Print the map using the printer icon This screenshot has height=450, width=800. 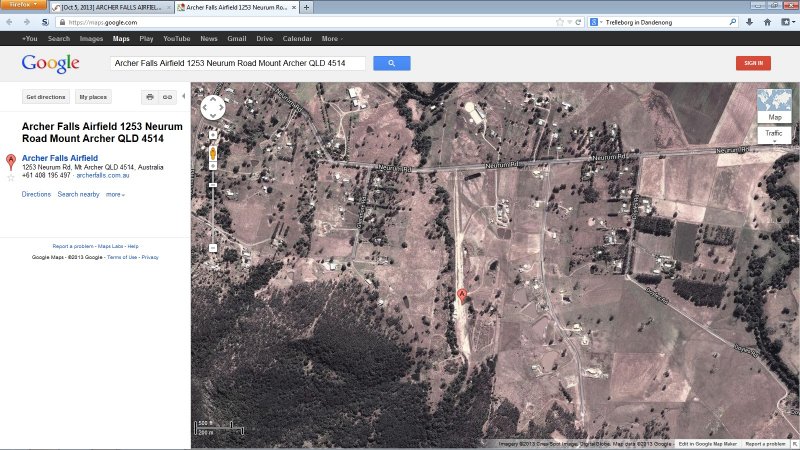149,97
